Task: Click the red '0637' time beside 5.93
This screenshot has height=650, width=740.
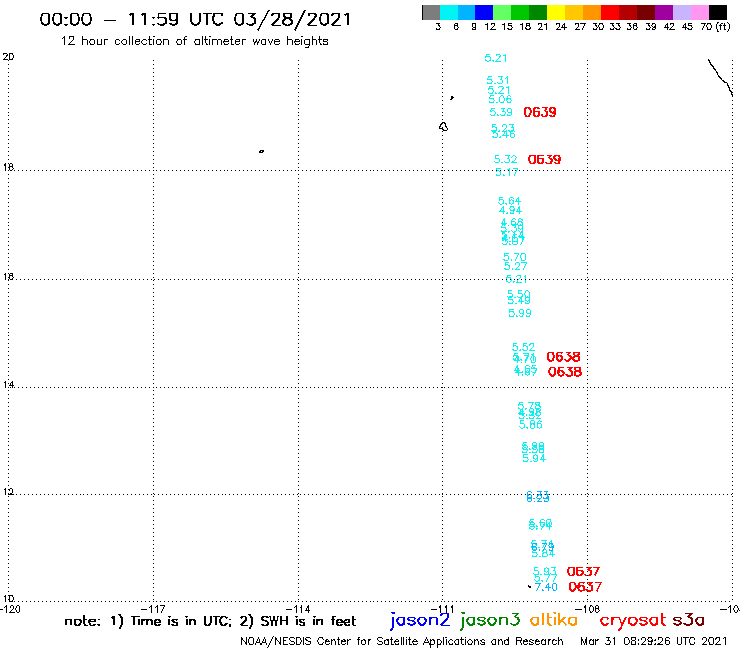Action: [x=583, y=572]
